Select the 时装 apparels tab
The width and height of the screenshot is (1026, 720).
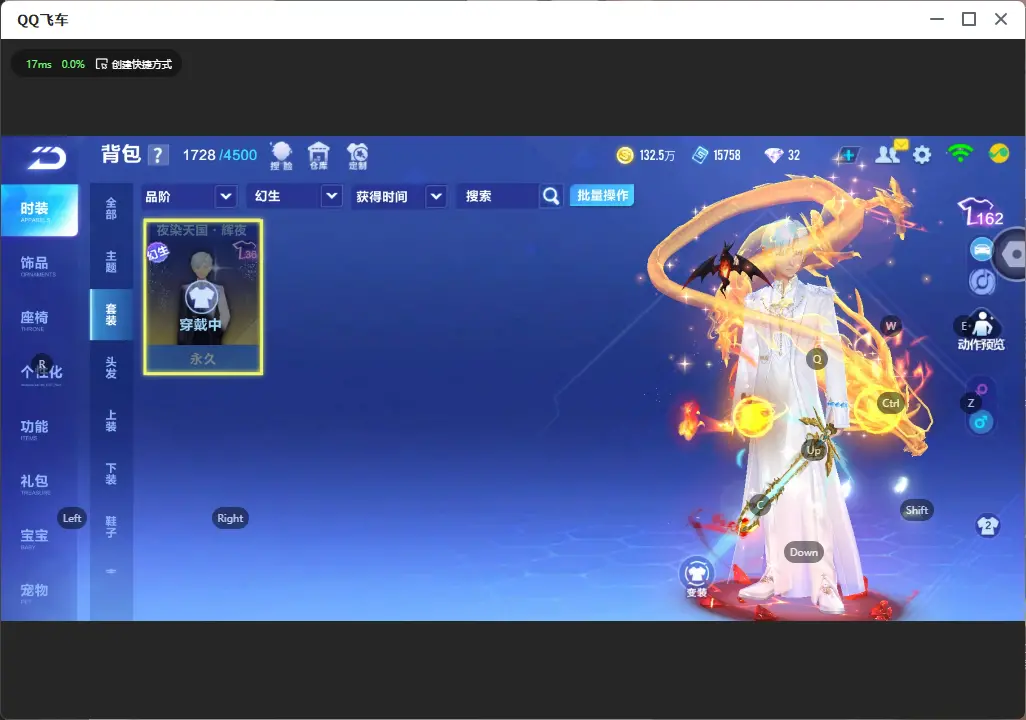[x=39, y=210]
